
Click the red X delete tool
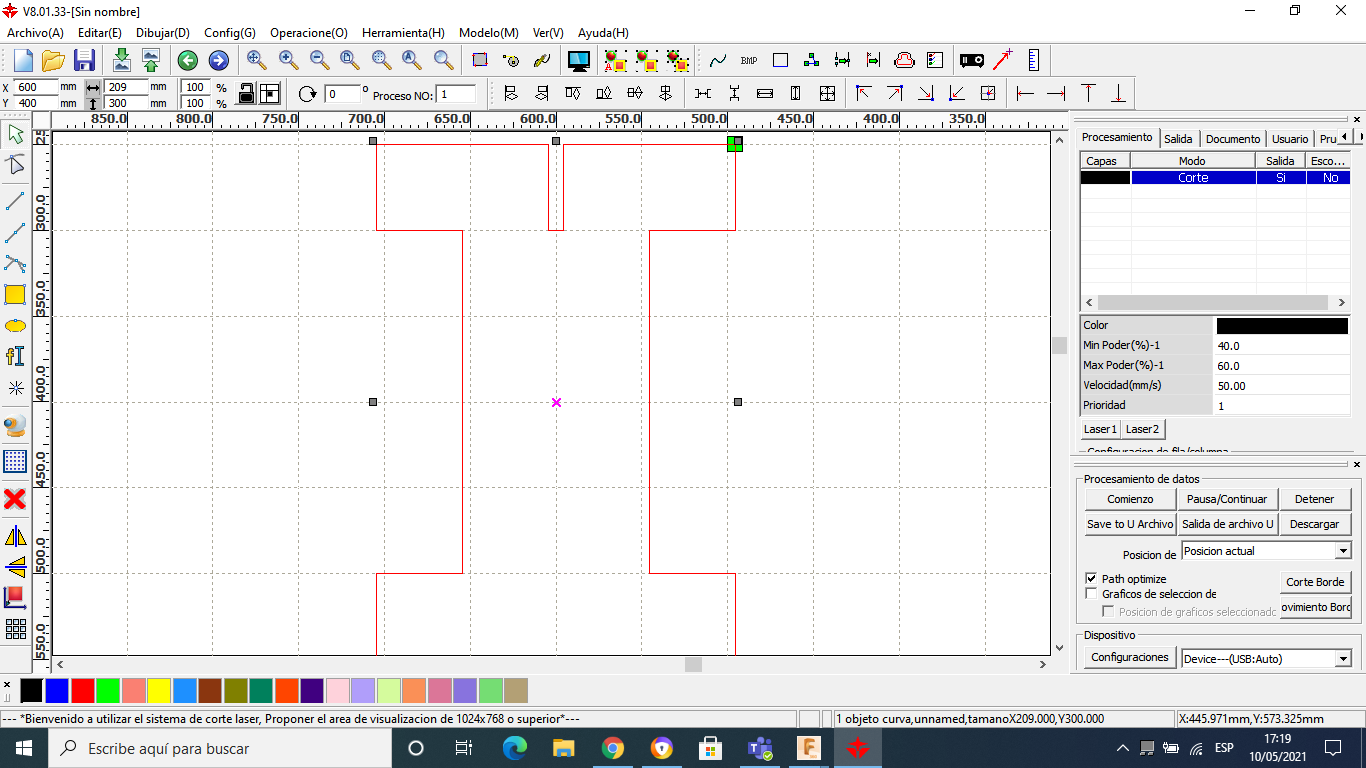click(15, 498)
